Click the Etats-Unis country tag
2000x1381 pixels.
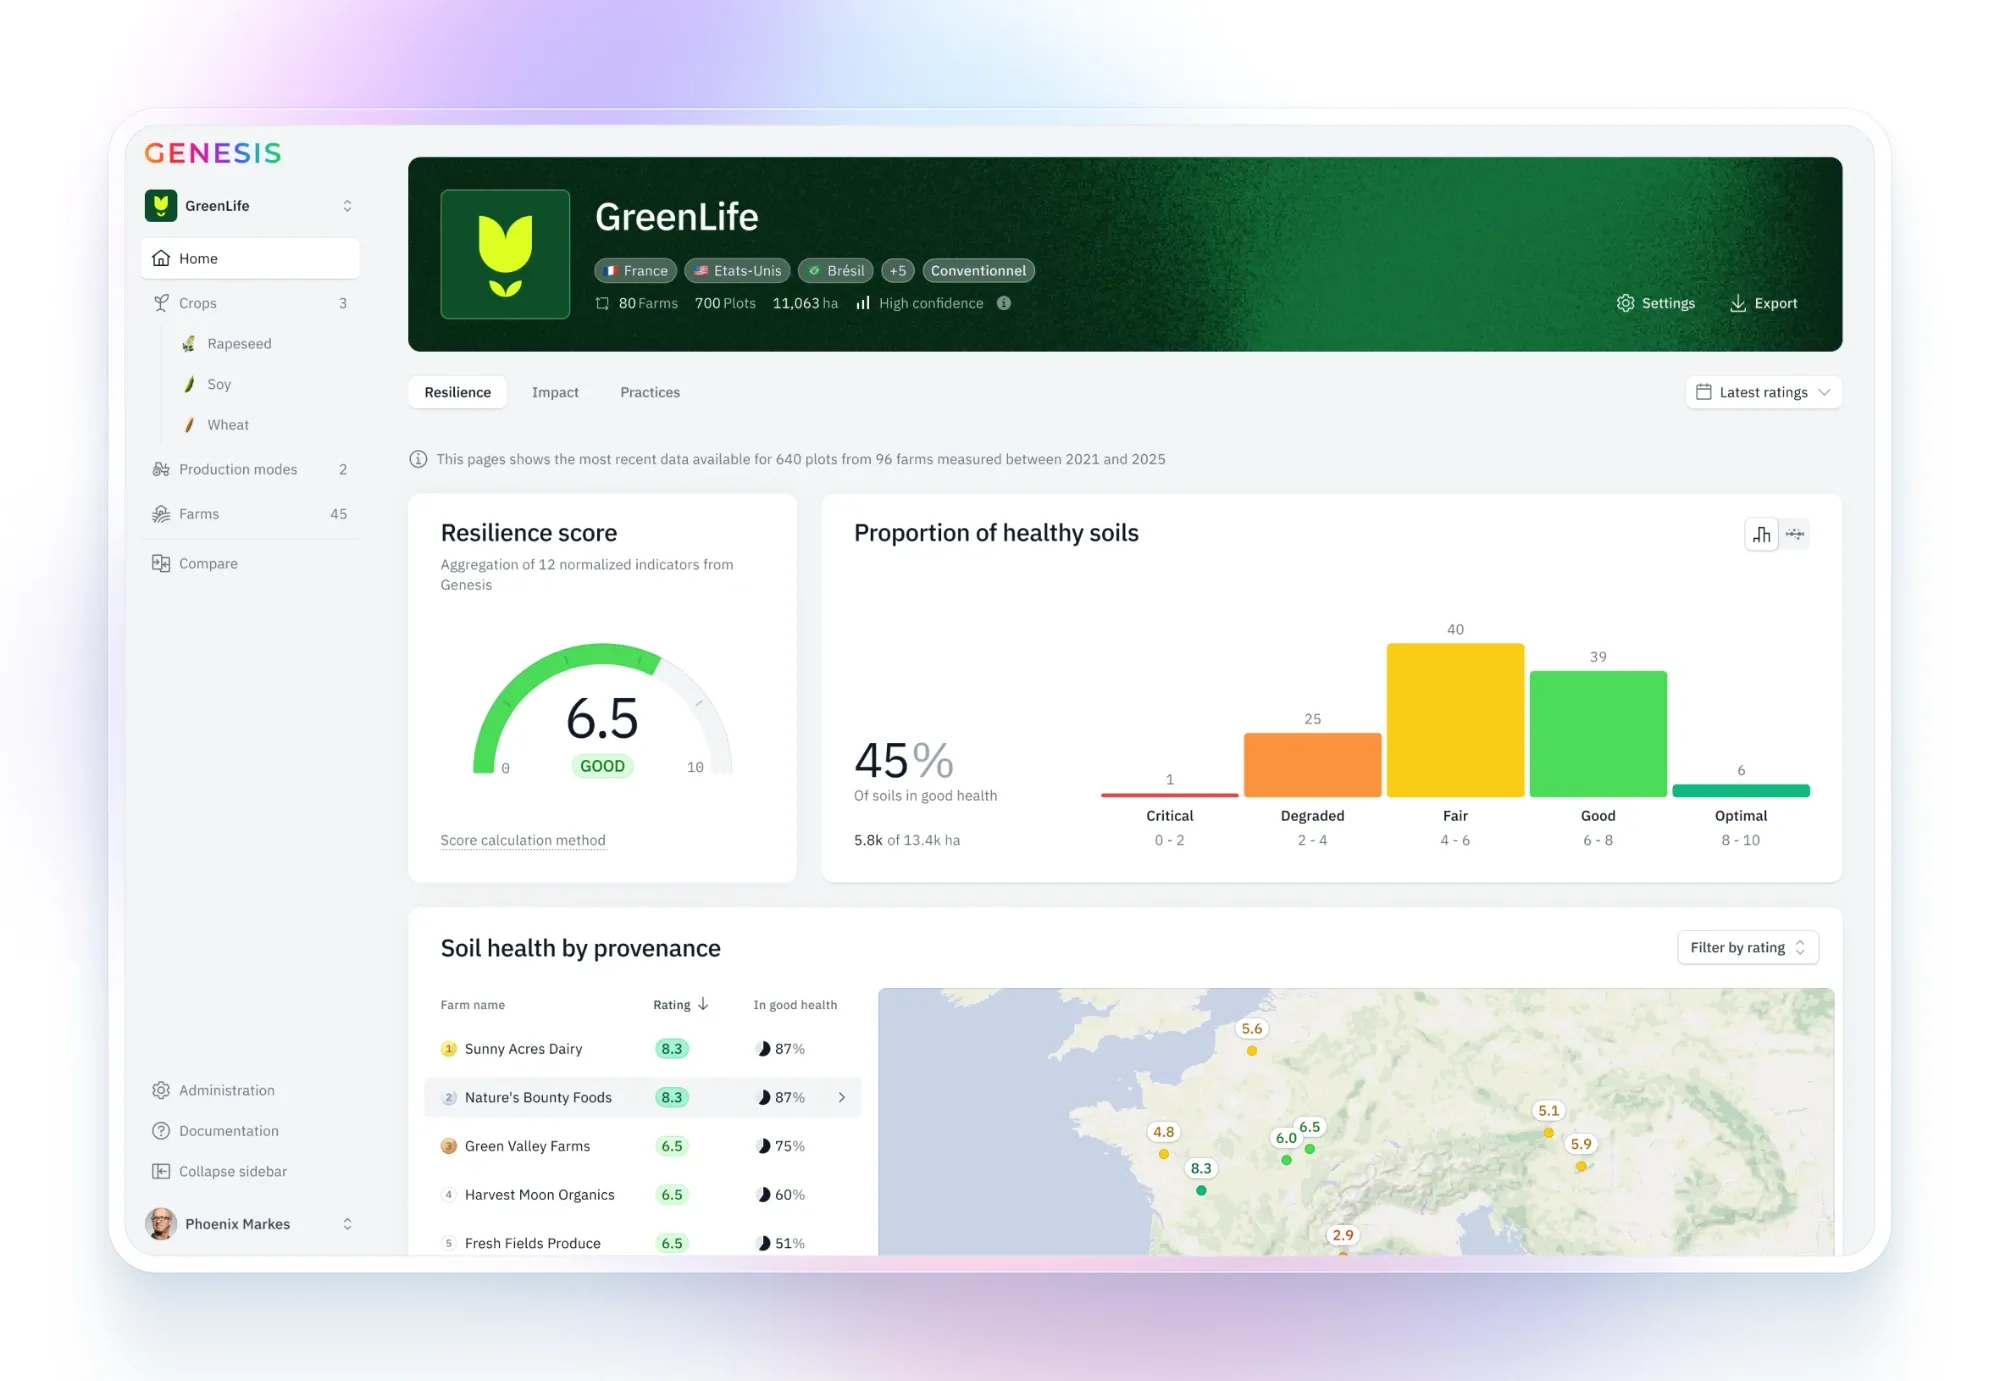coord(738,271)
